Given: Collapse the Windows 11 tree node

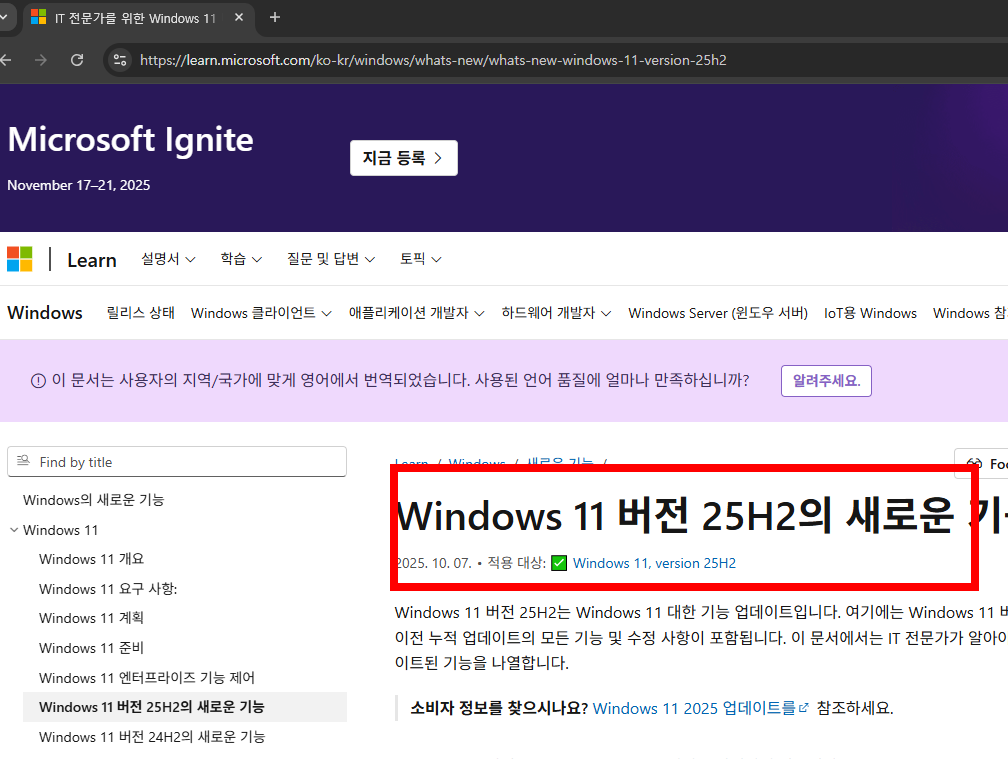Looking at the screenshot, I should coord(14,530).
